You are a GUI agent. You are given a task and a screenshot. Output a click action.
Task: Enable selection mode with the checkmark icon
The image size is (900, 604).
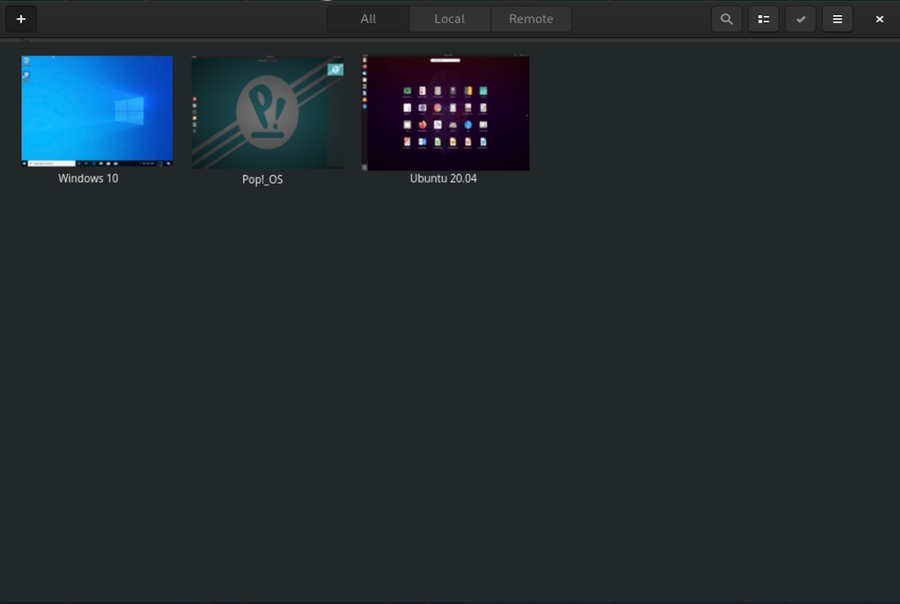coord(800,19)
